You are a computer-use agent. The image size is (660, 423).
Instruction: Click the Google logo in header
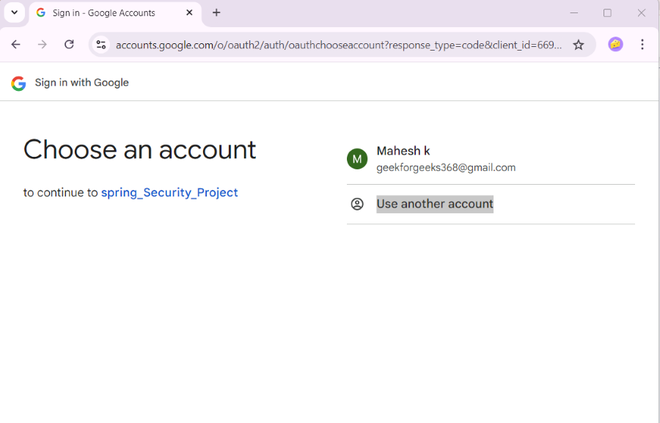tap(18, 83)
